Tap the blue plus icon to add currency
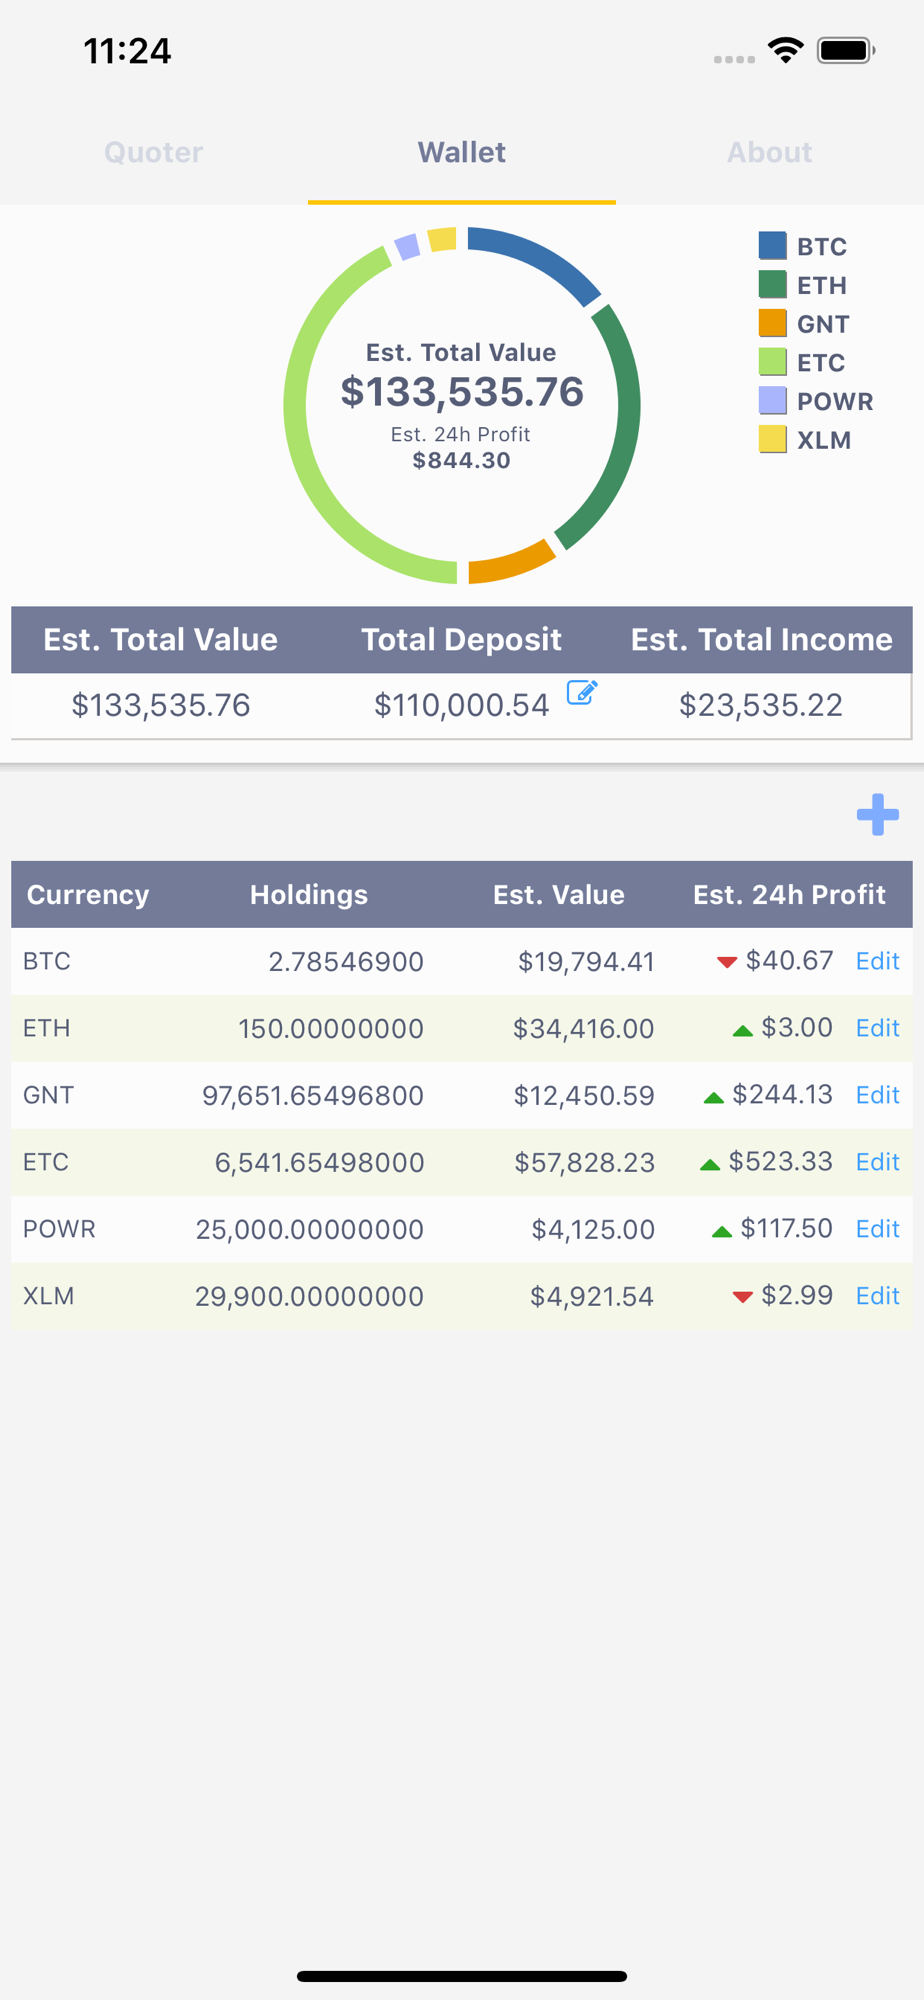Image resolution: width=924 pixels, height=2000 pixels. [x=877, y=814]
